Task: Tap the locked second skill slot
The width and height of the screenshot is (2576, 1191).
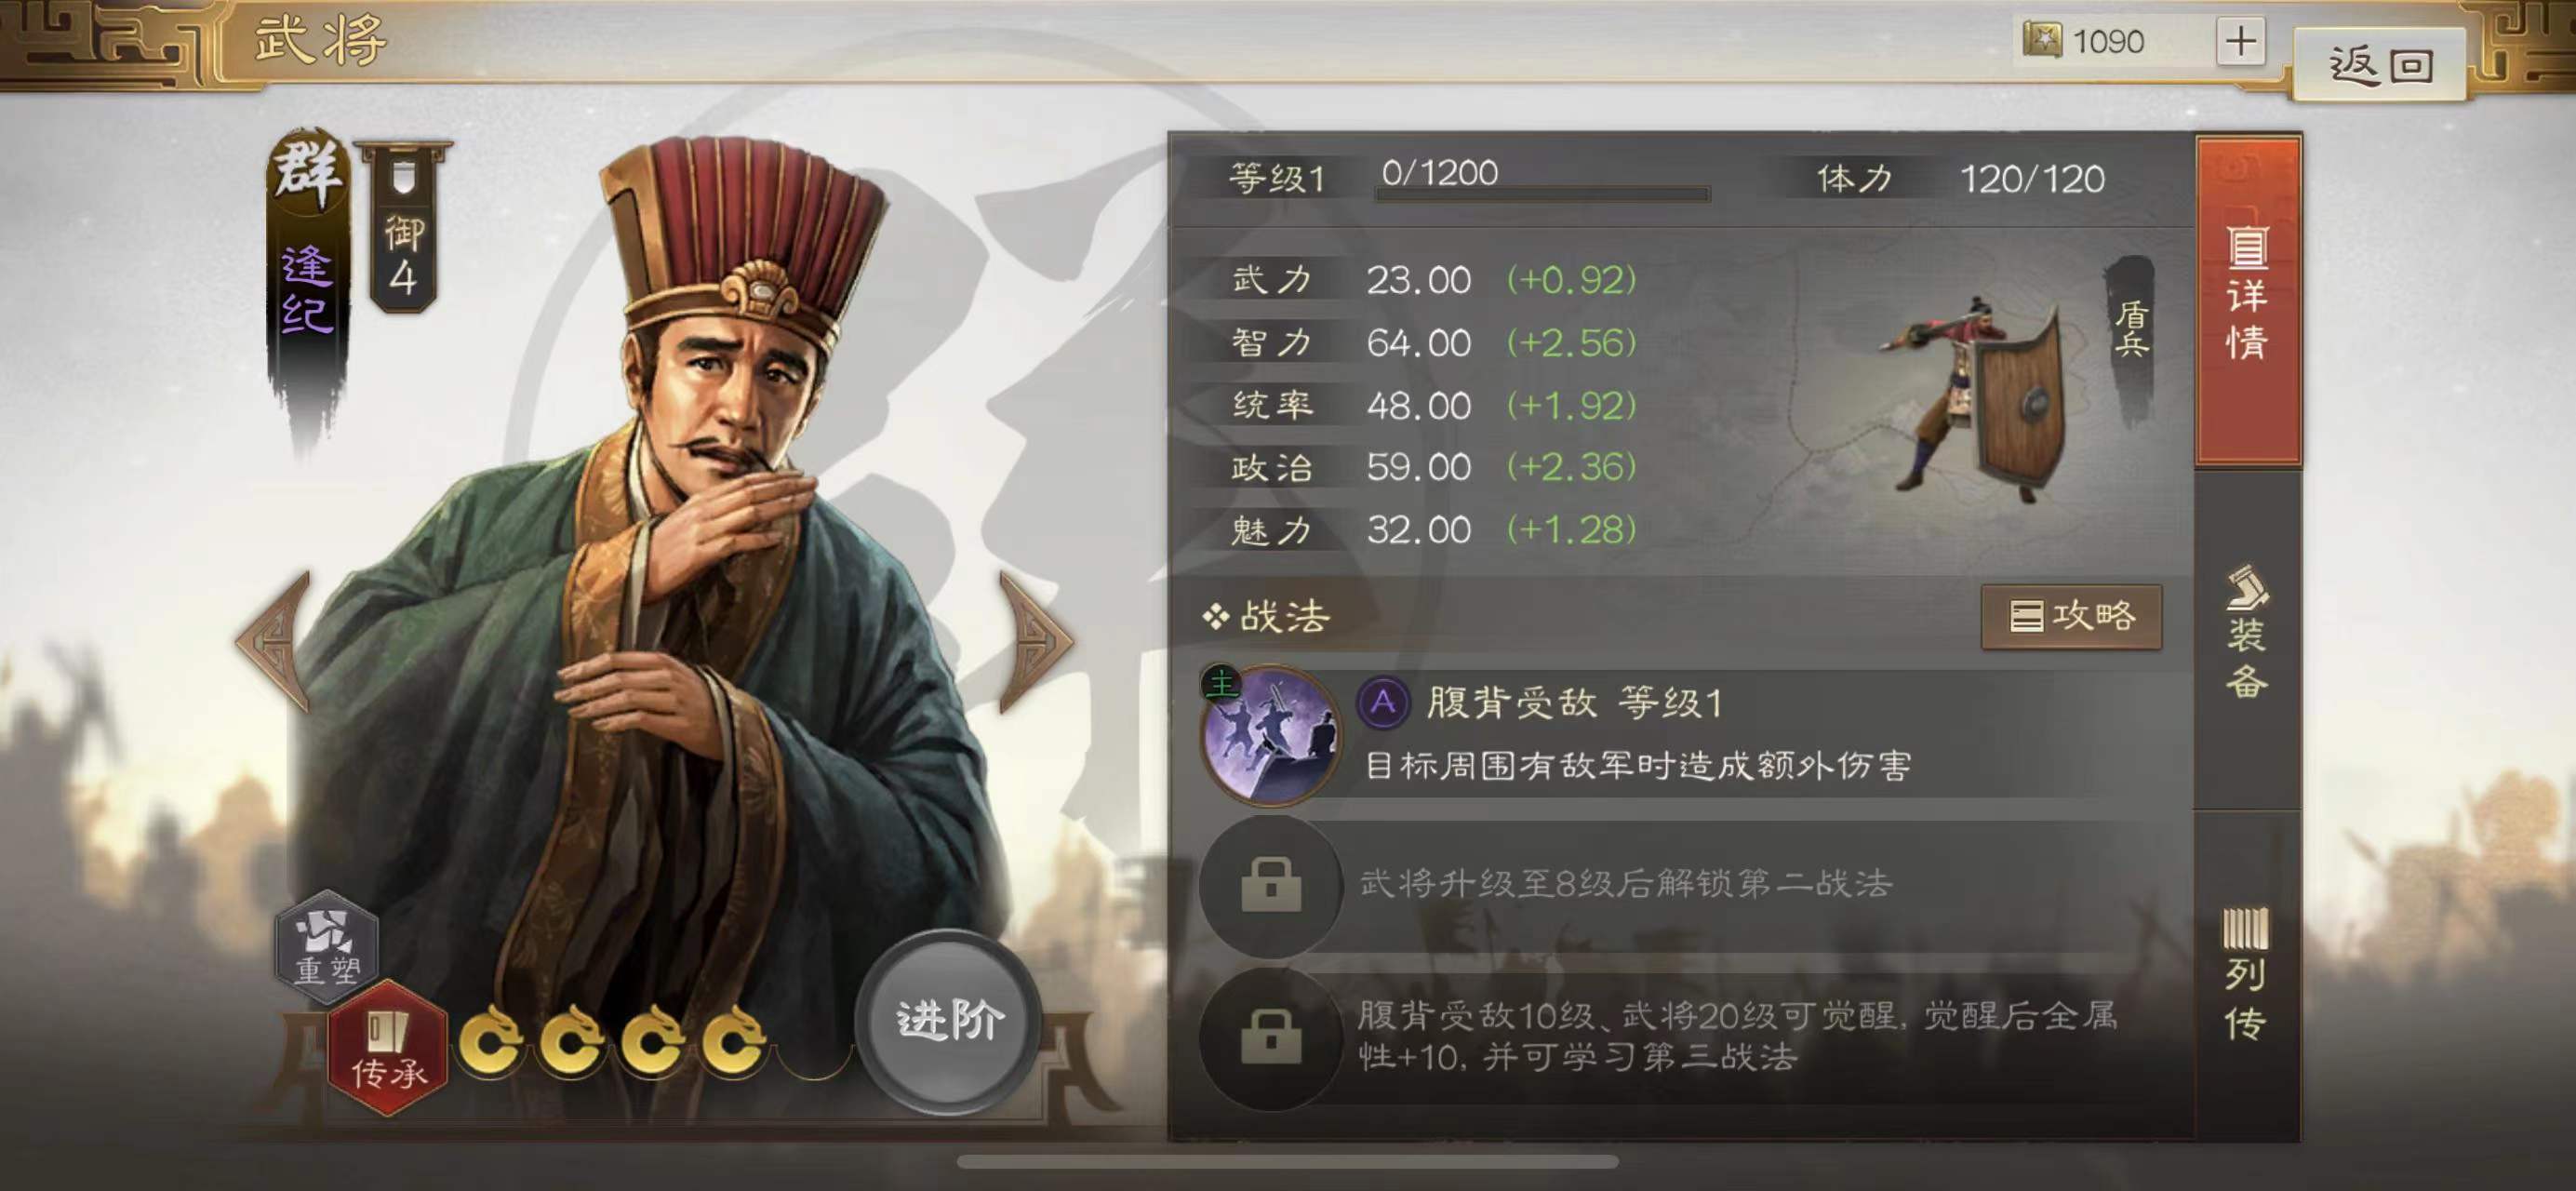Action: (1271, 885)
